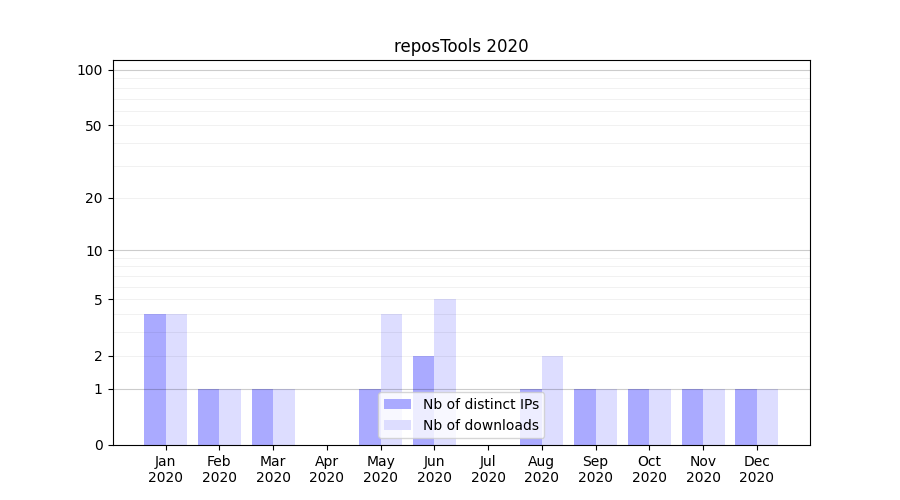Viewport: 900px width, 500px height.
Task: Select the Jul 2020 x-axis label
Action: click(x=488, y=469)
